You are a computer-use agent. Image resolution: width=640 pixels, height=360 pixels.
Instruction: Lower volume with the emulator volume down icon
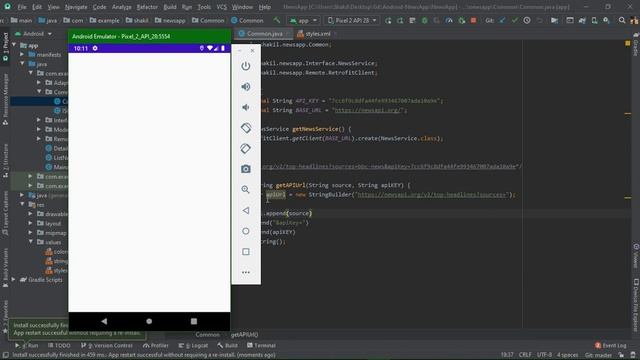point(246,107)
